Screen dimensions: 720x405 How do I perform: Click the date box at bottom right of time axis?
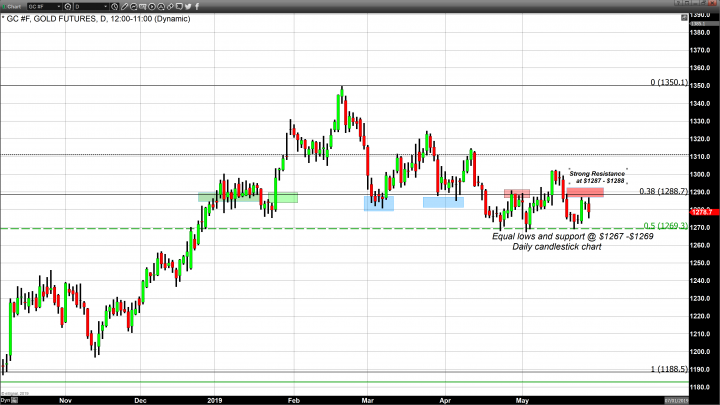coord(677,400)
